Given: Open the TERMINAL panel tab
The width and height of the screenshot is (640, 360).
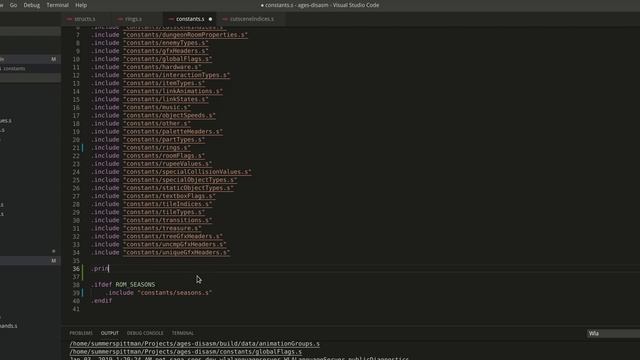Looking at the screenshot, I should pos(182,333).
